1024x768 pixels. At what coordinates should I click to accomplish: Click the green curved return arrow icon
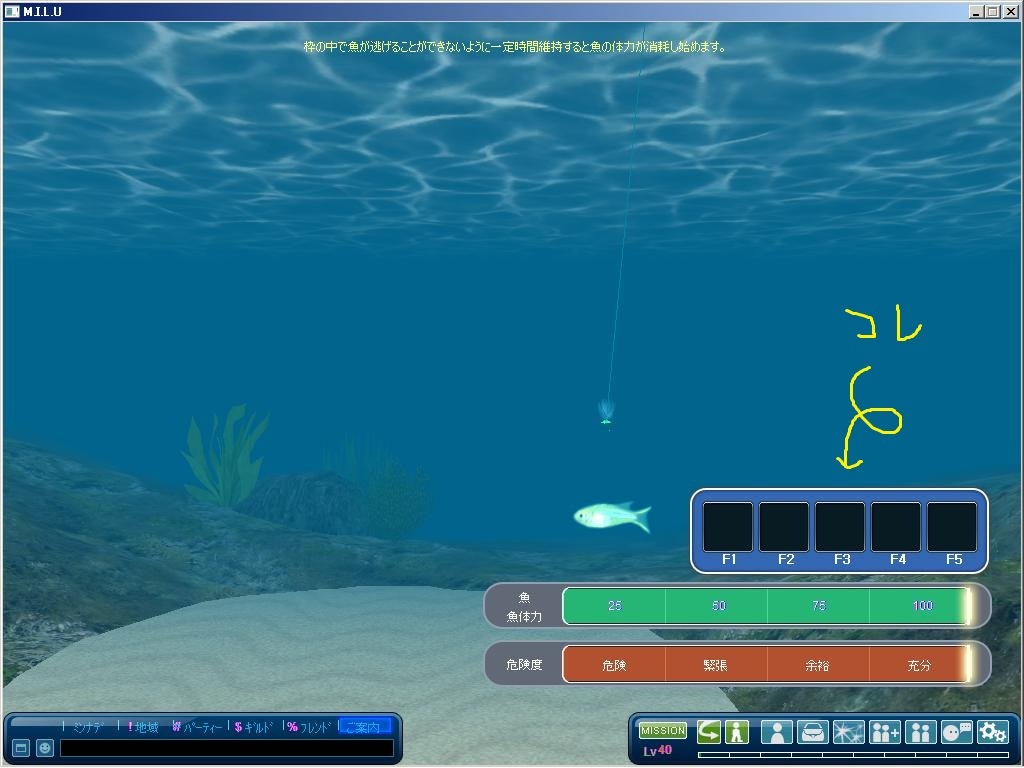pos(709,732)
